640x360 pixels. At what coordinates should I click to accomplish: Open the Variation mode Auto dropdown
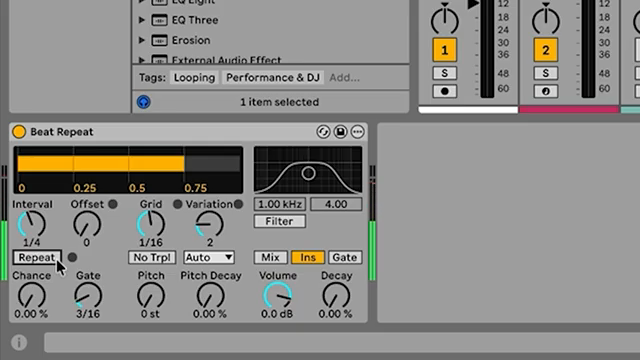tap(209, 258)
